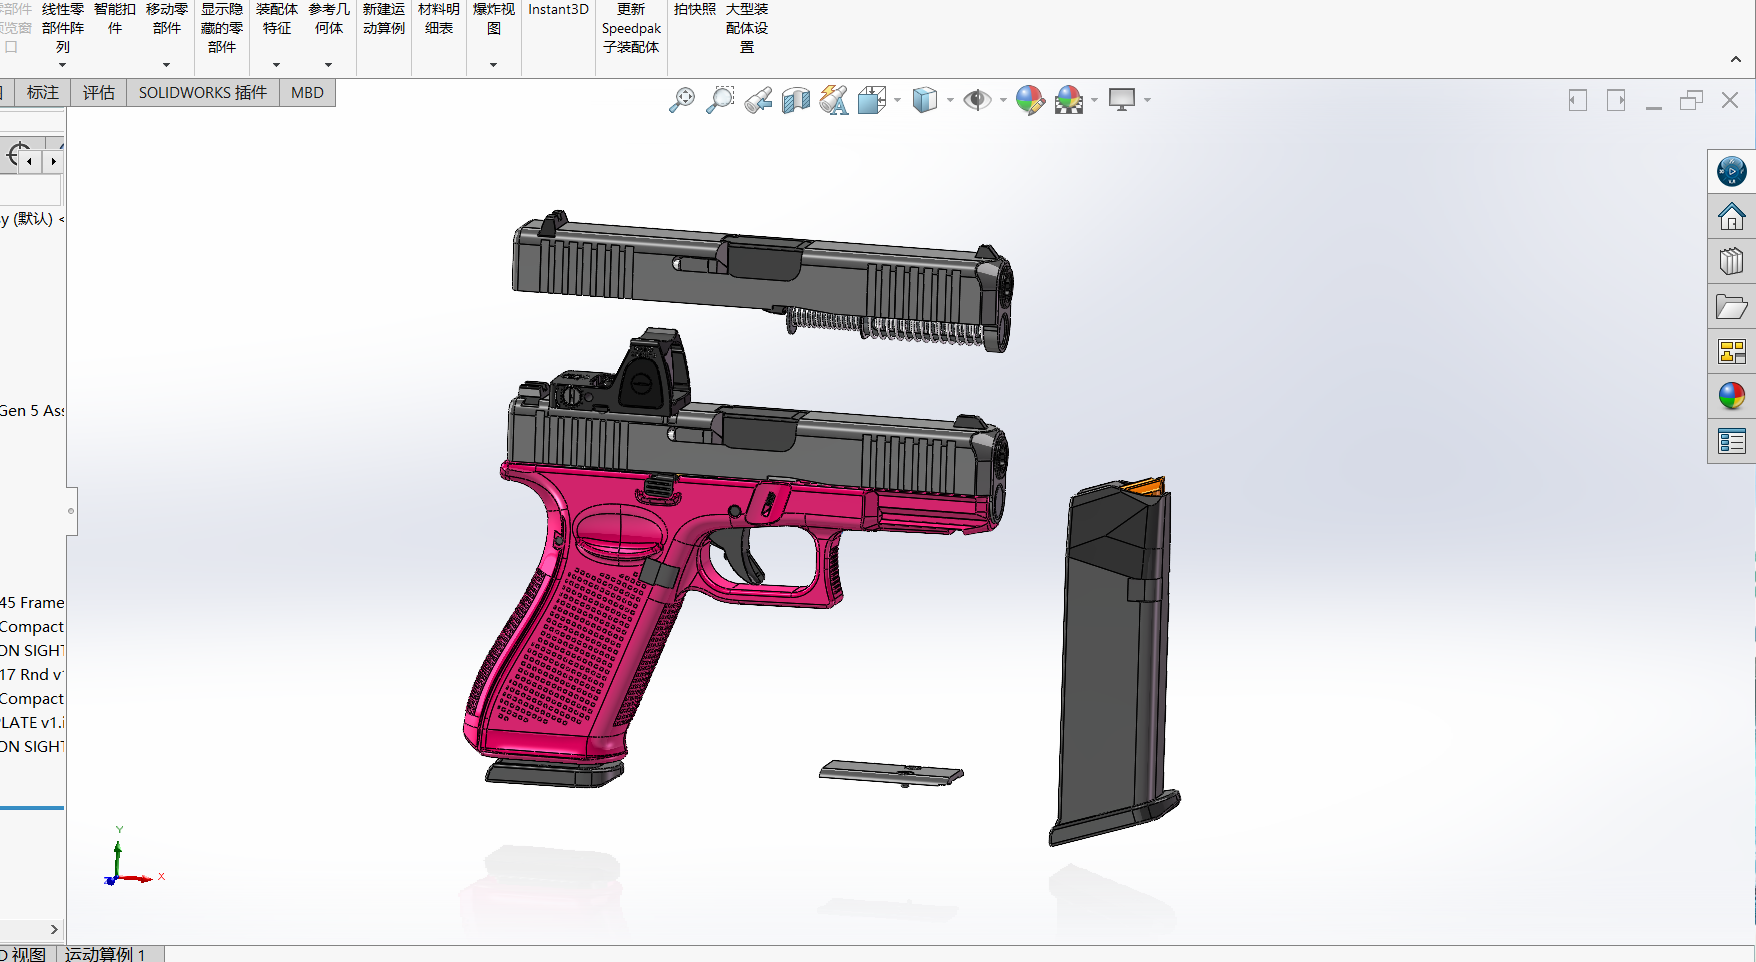Screen dimensions: 1756x962
Task: Select the Zoom to Fit icon
Action: [683, 99]
